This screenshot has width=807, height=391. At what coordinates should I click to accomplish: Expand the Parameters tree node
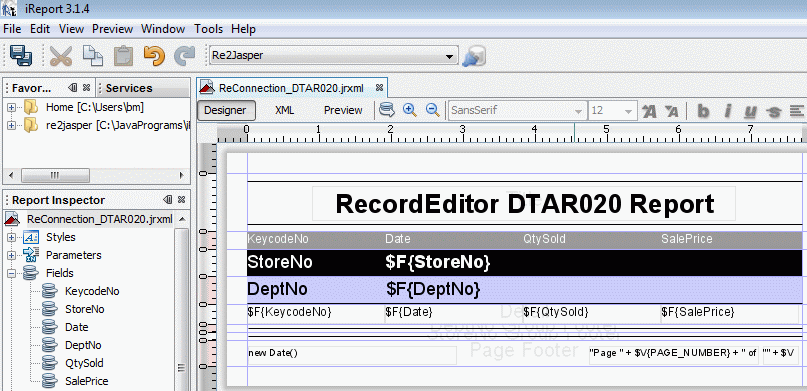click(11, 255)
